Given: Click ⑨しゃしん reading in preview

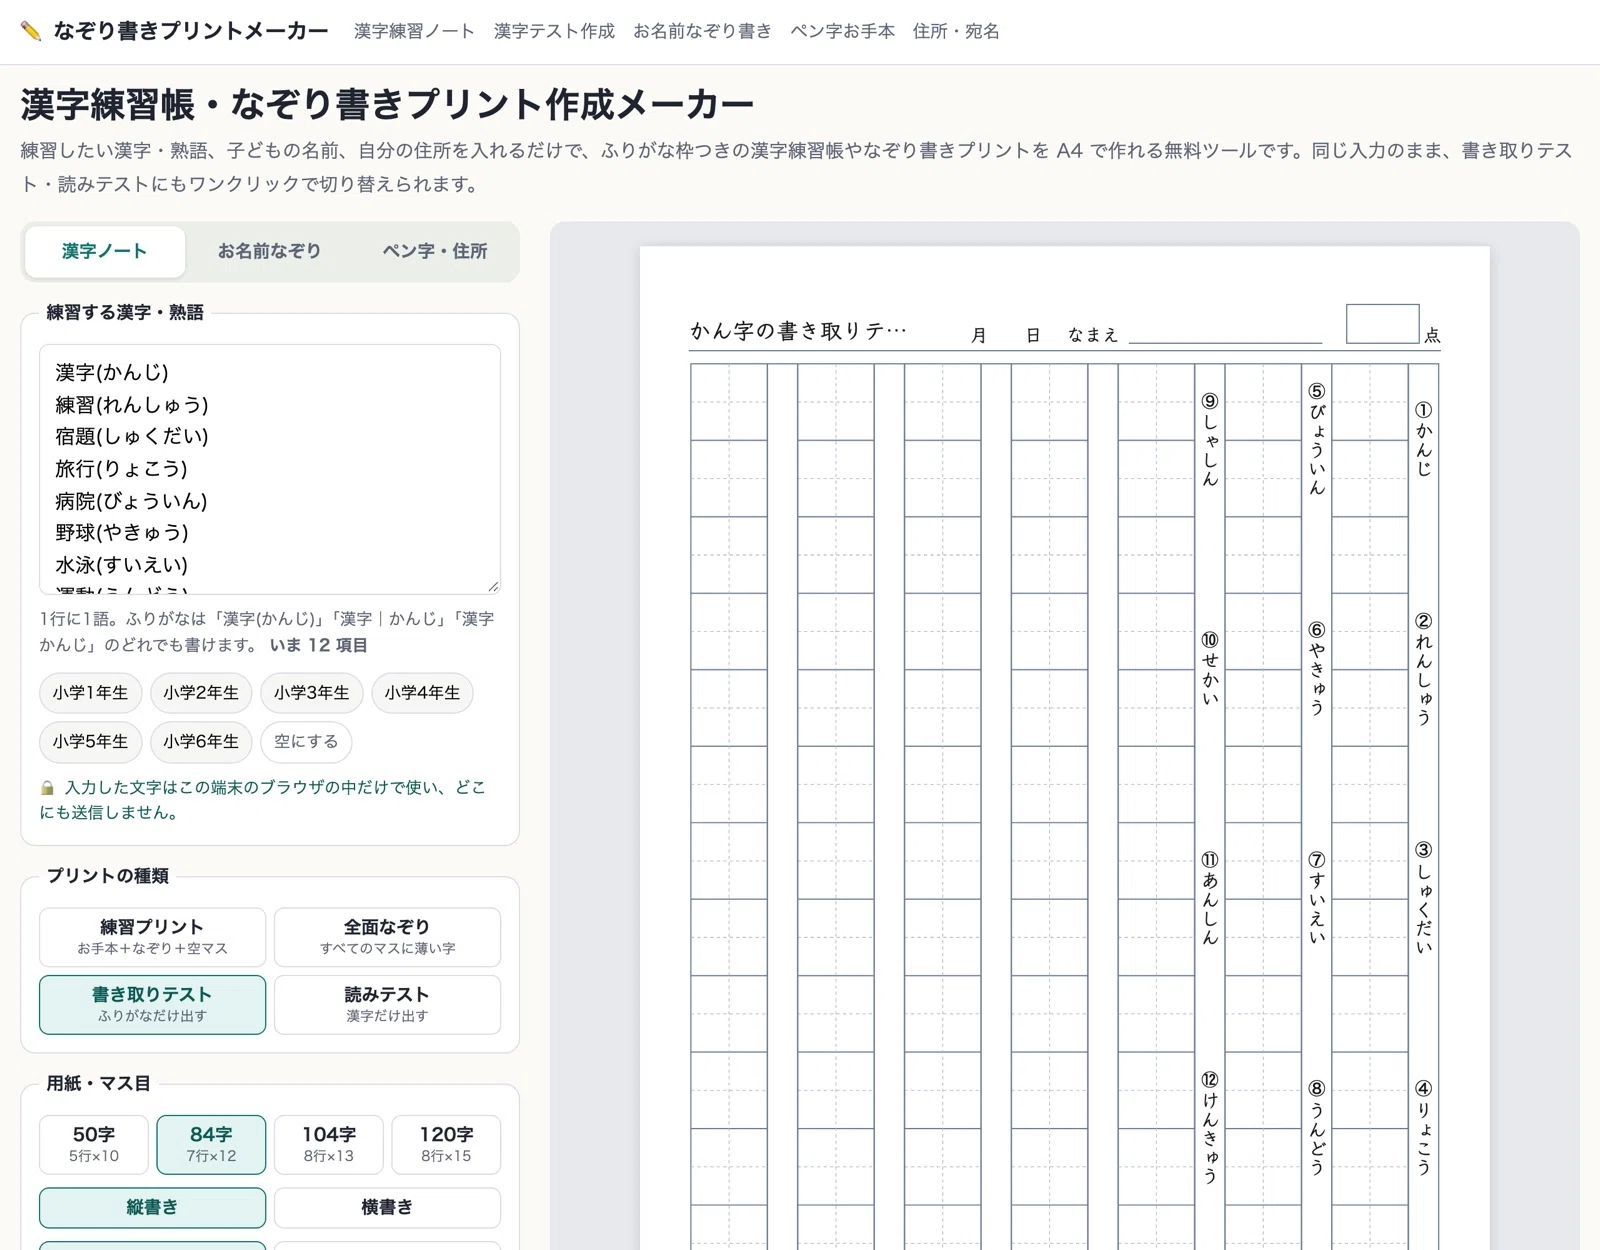Looking at the screenshot, I should pyautogui.click(x=1210, y=439).
